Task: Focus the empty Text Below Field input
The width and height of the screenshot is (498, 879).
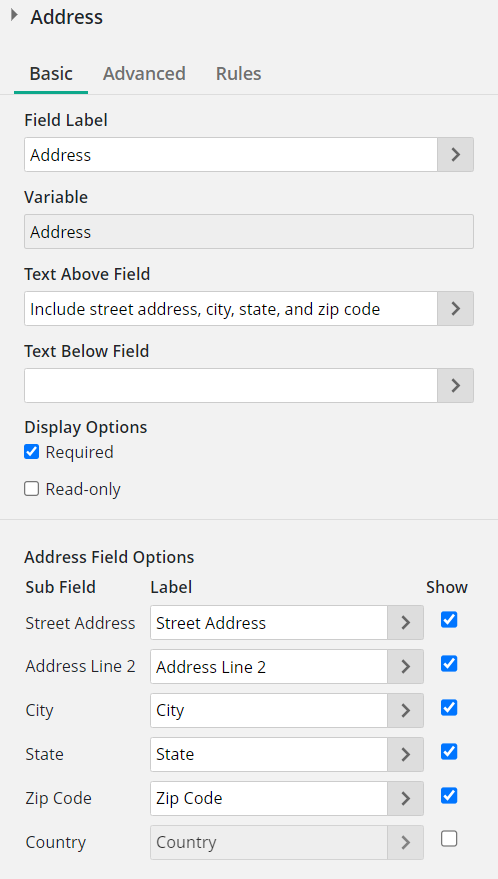Action: pos(230,386)
